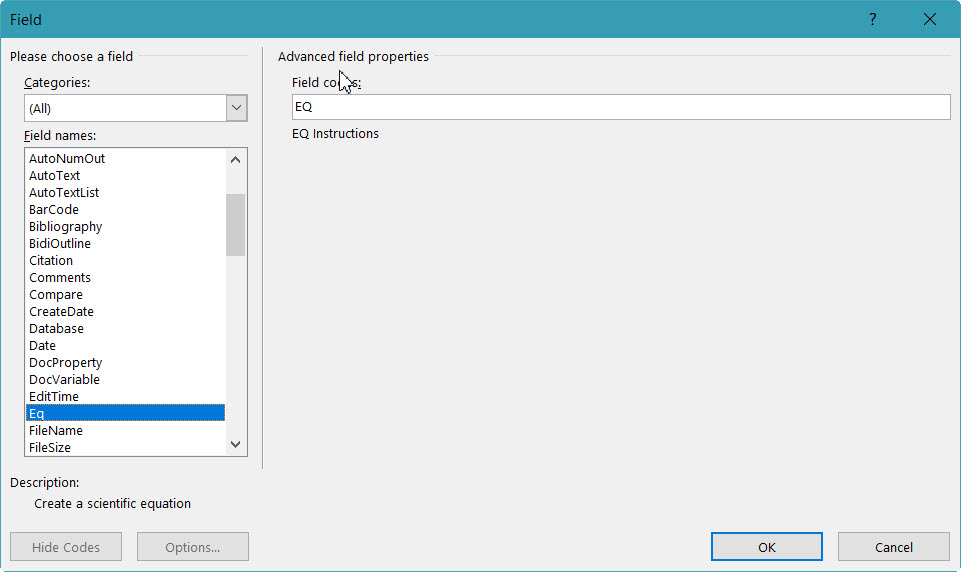
Task: Click the field names scroll down arrow
Action: tap(235, 444)
